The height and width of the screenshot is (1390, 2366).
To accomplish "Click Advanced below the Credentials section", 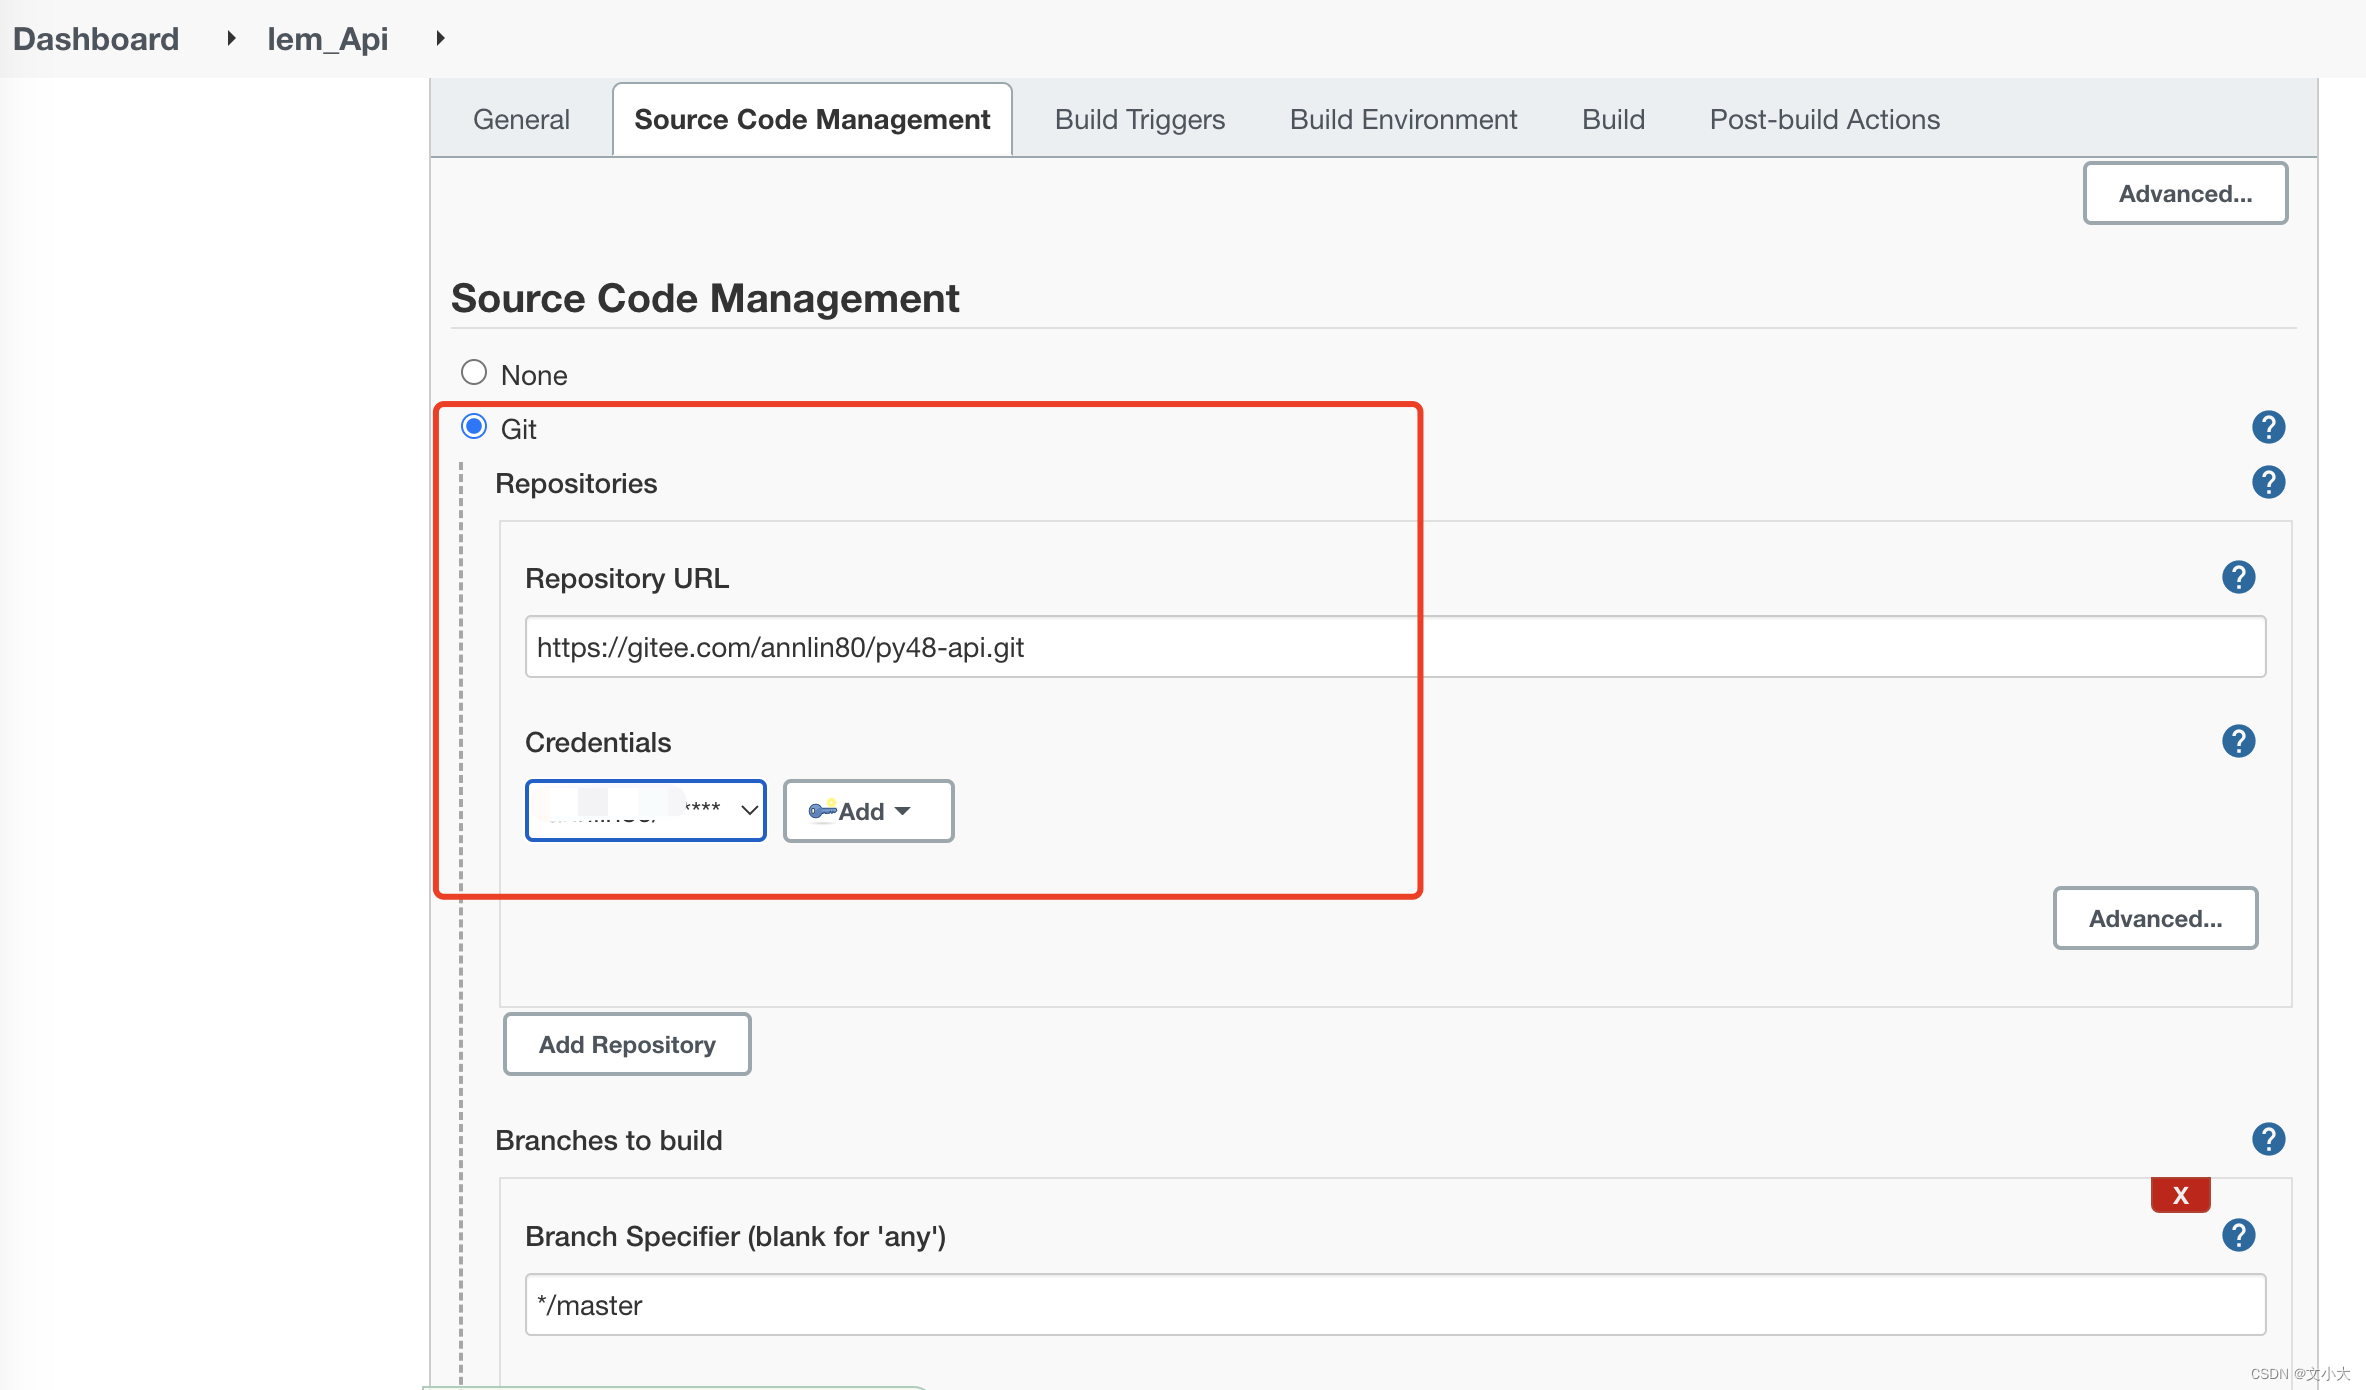I will [x=2155, y=918].
